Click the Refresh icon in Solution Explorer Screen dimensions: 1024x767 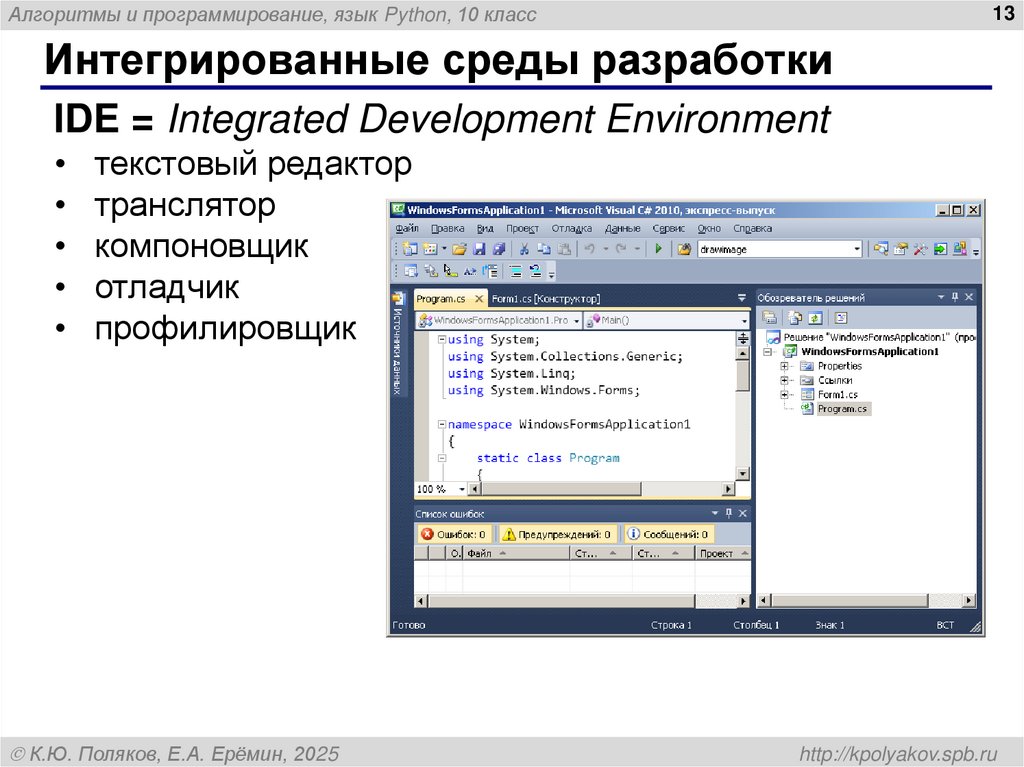click(814, 317)
